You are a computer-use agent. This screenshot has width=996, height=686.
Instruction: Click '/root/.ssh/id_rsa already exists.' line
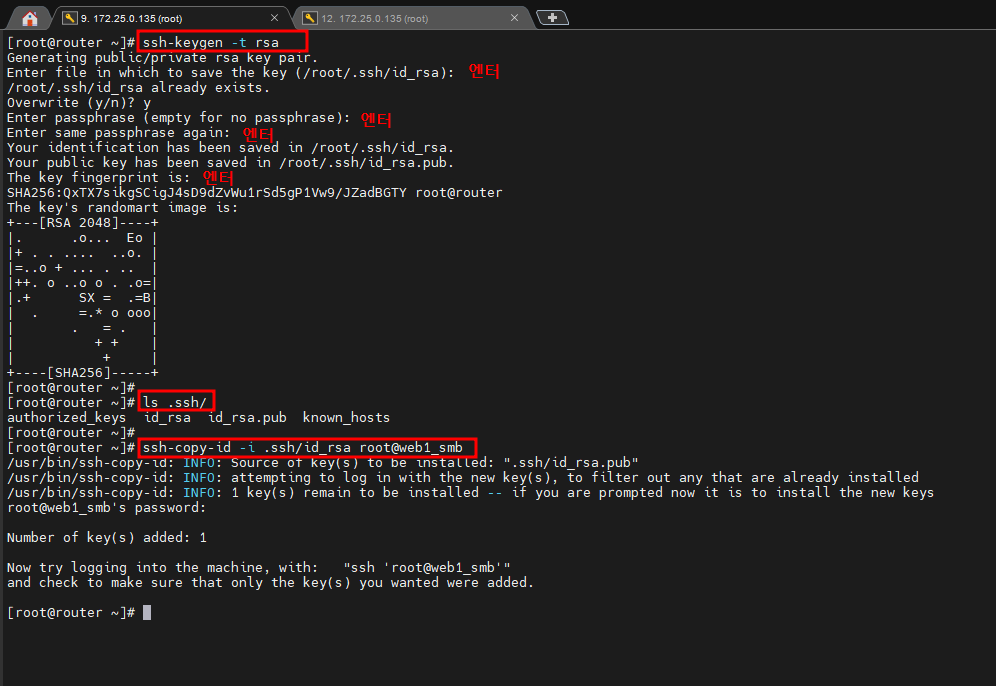(x=138, y=88)
